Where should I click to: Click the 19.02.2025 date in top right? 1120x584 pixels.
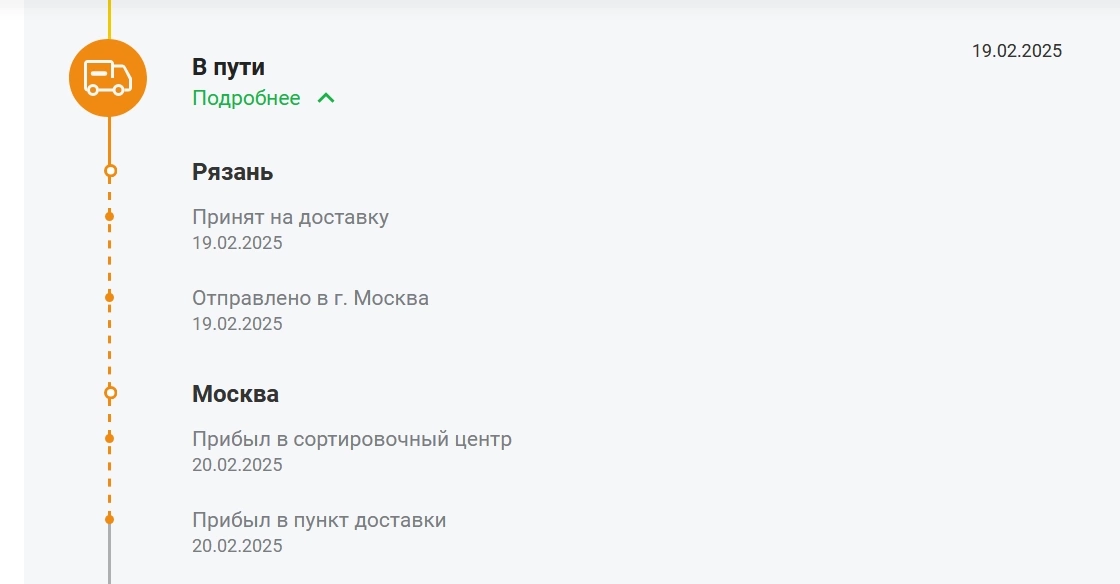[x=1017, y=51]
